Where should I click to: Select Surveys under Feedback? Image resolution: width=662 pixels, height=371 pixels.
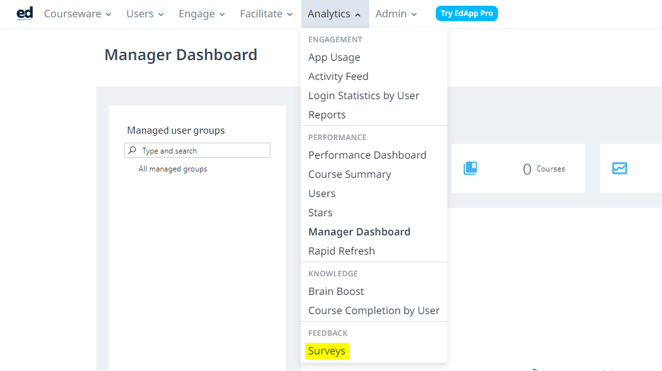coord(327,351)
